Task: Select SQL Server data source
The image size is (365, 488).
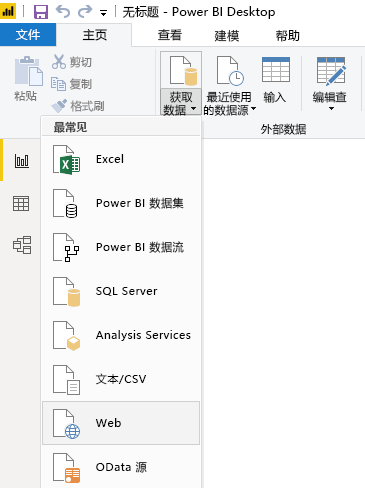Action: (x=121, y=291)
